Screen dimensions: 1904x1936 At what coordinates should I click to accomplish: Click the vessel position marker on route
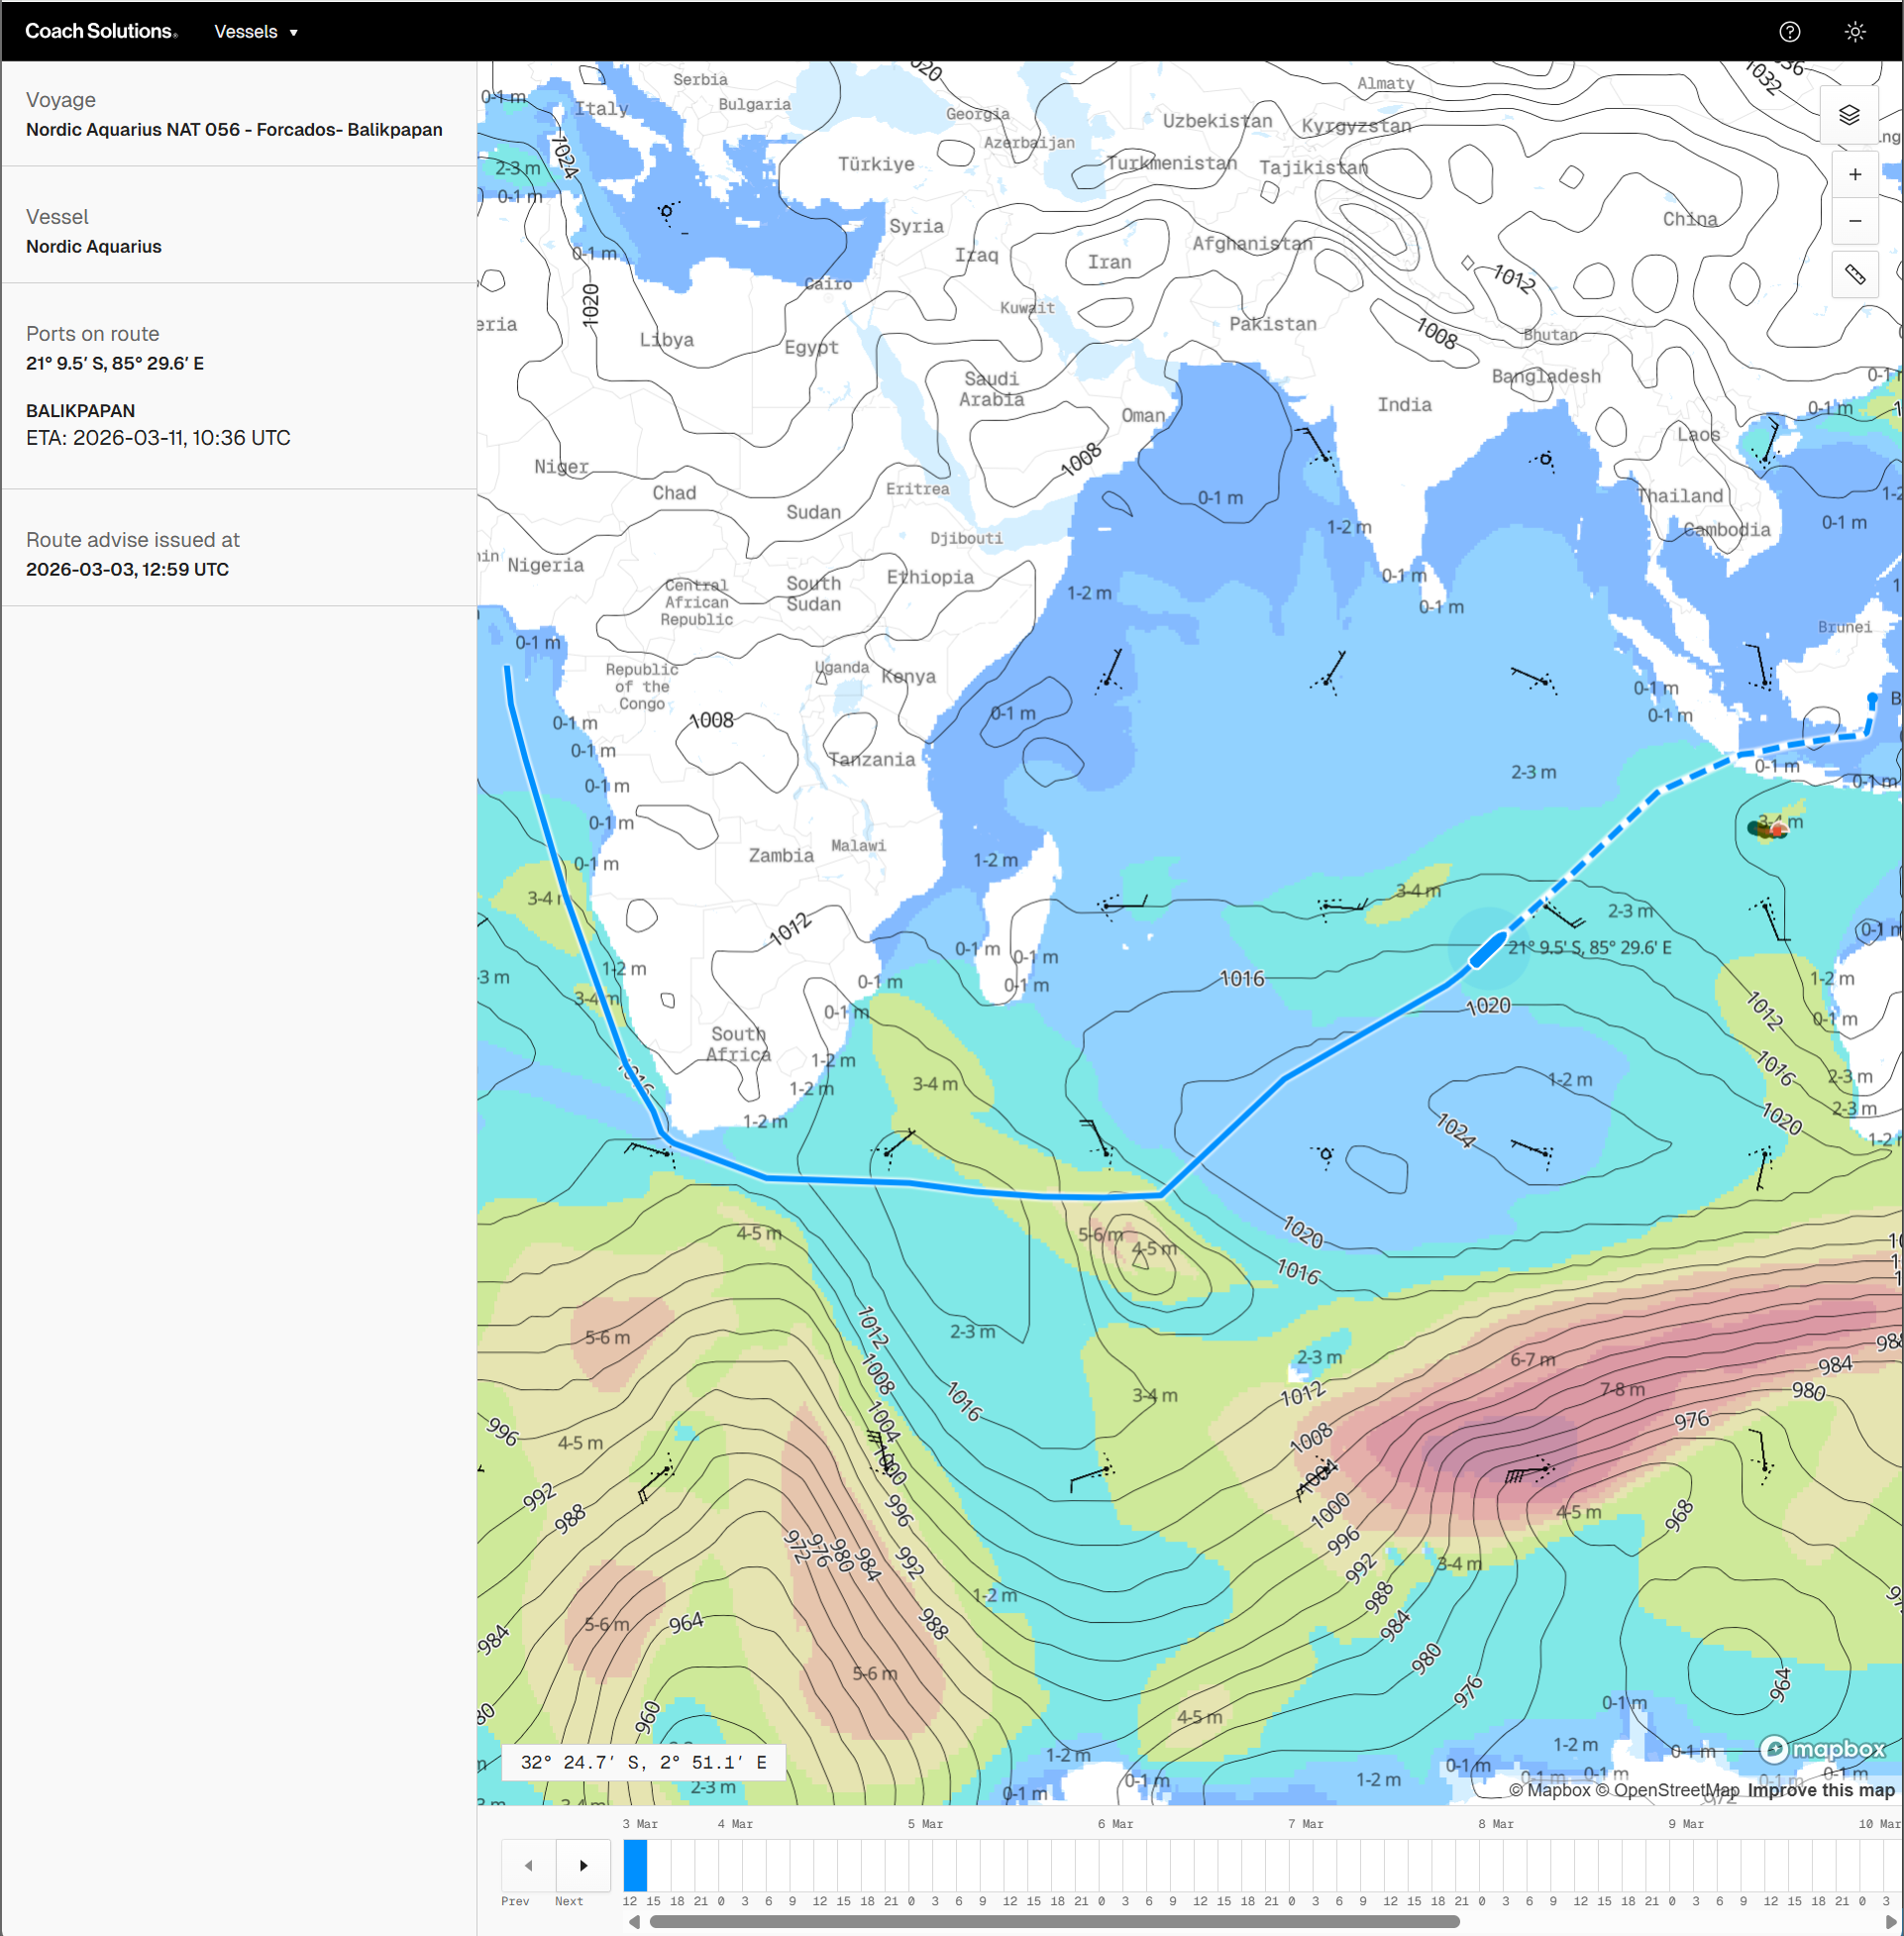click(x=1487, y=949)
